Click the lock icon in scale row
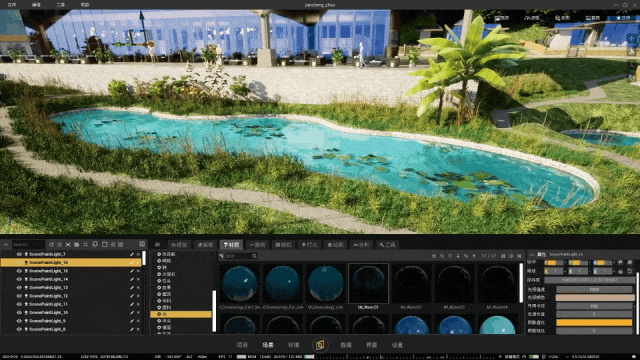This screenshot has height=360, width=640. pyautogui.click(x=620, y=271)
